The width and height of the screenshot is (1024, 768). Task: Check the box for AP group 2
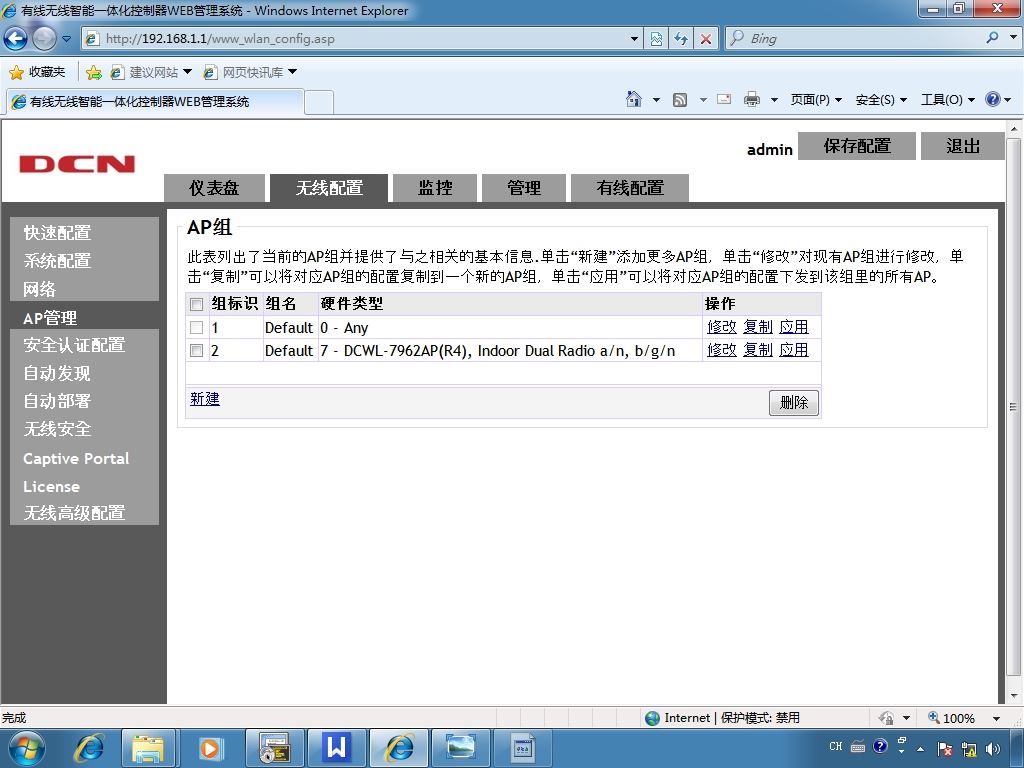(x=196, y=351)
